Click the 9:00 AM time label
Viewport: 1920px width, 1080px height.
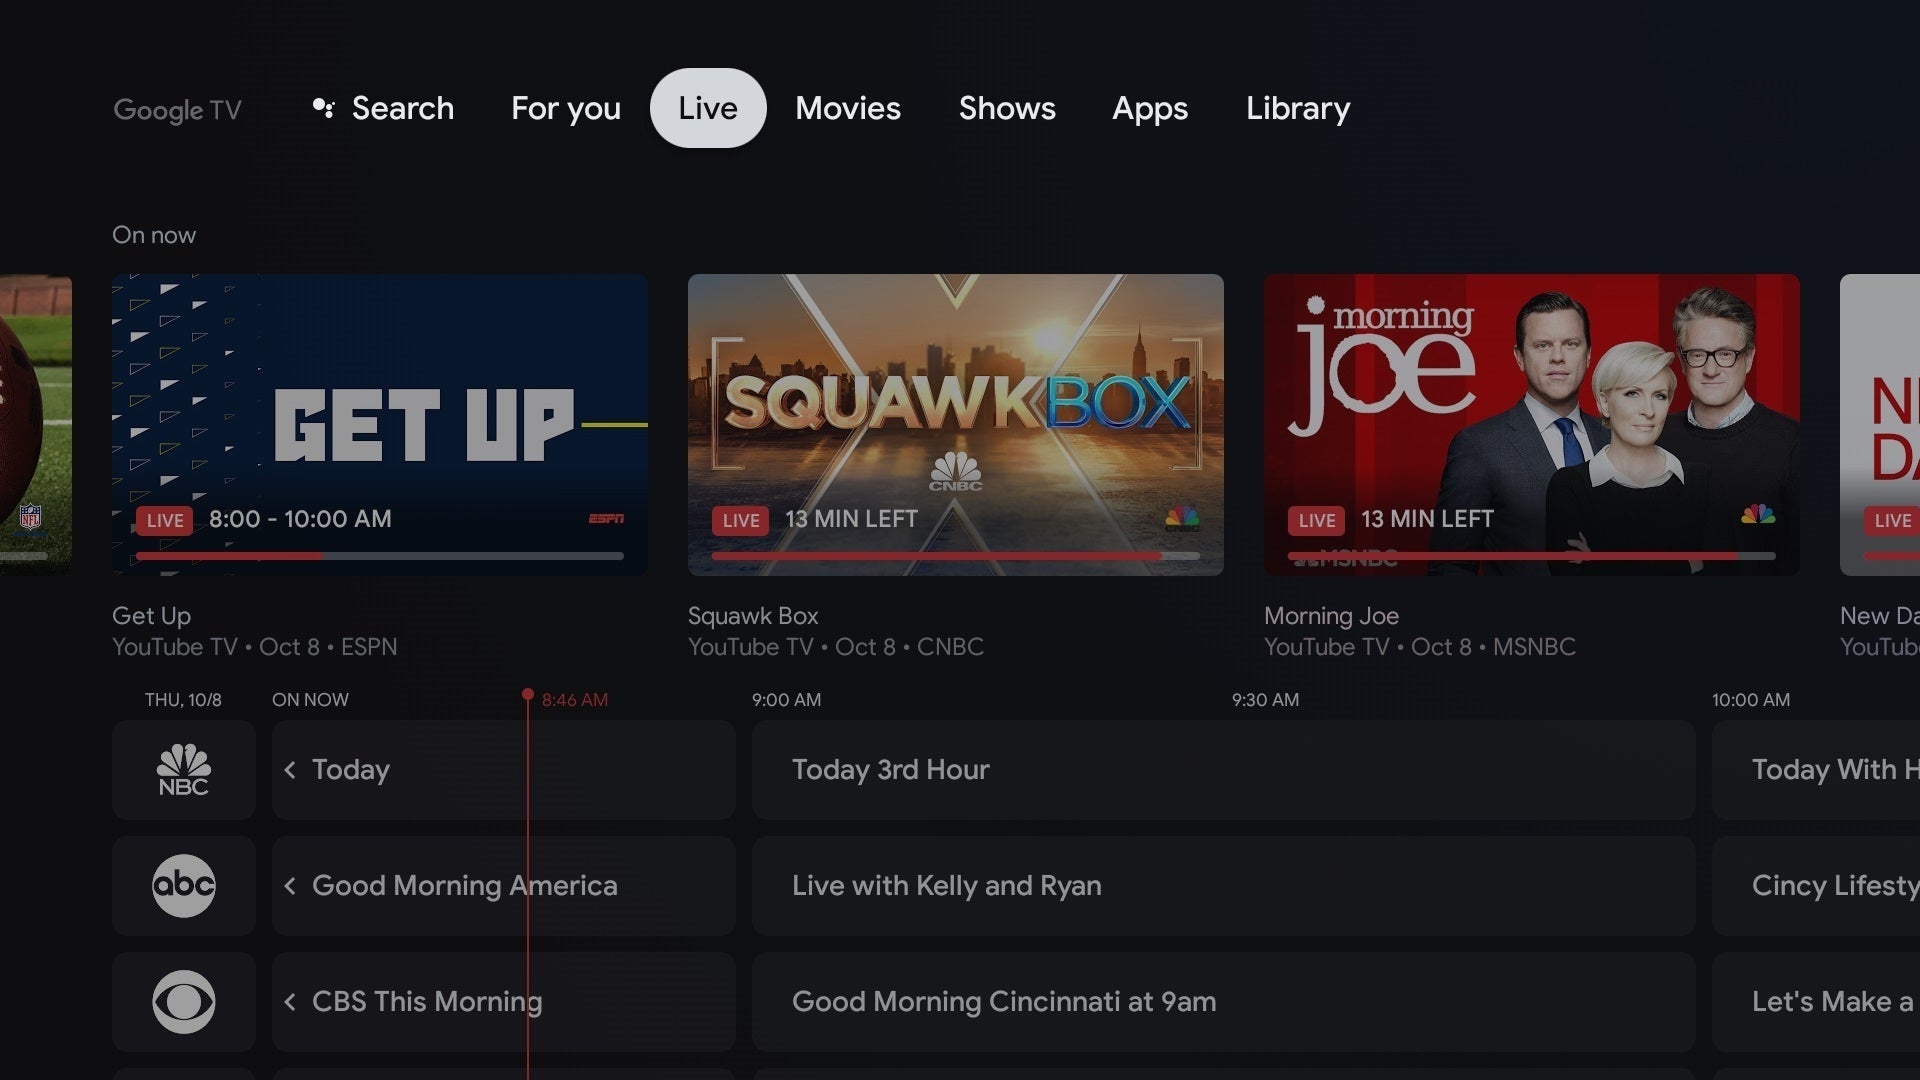pyautogui.click(x=786, y=700)
